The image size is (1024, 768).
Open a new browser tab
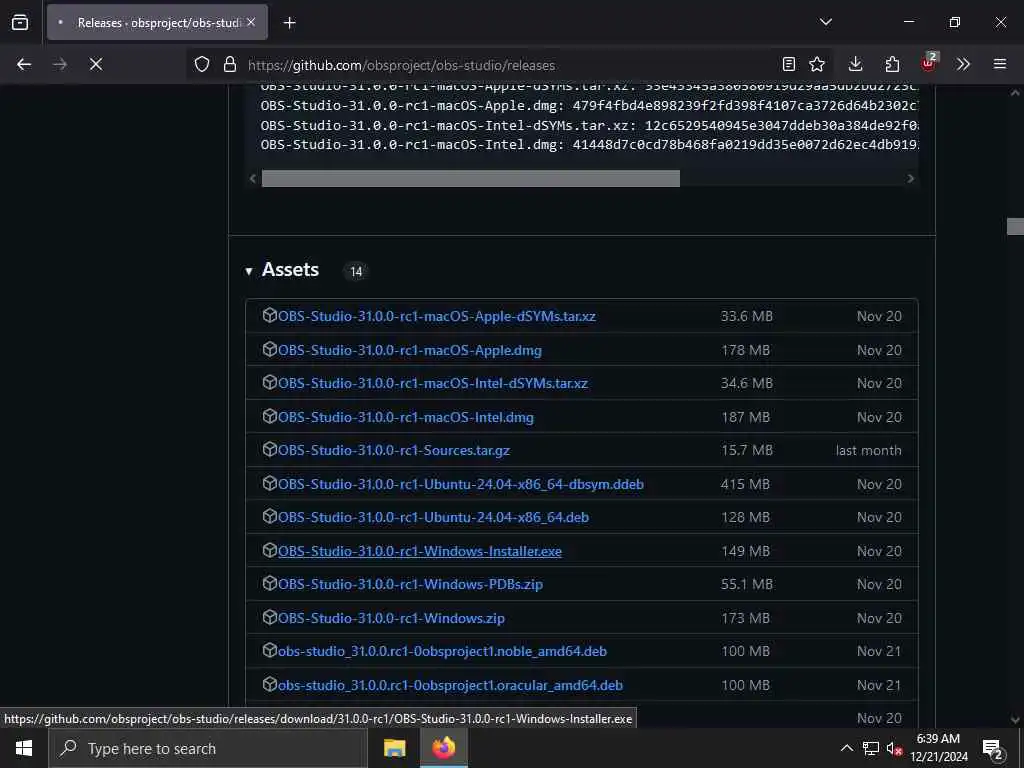[x=289, y=23]
